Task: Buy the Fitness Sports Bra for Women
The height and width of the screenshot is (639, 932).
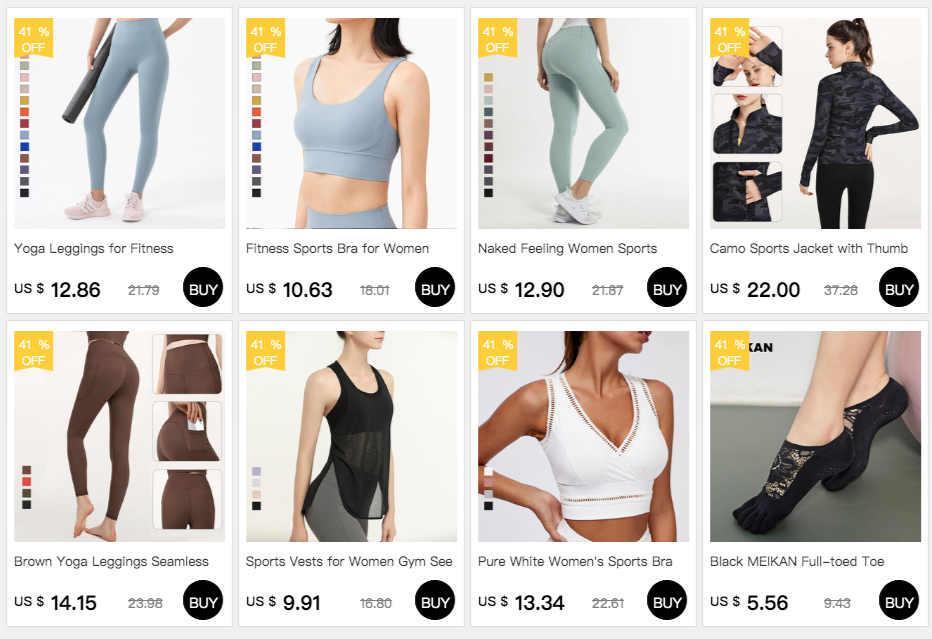Action: 434,288
